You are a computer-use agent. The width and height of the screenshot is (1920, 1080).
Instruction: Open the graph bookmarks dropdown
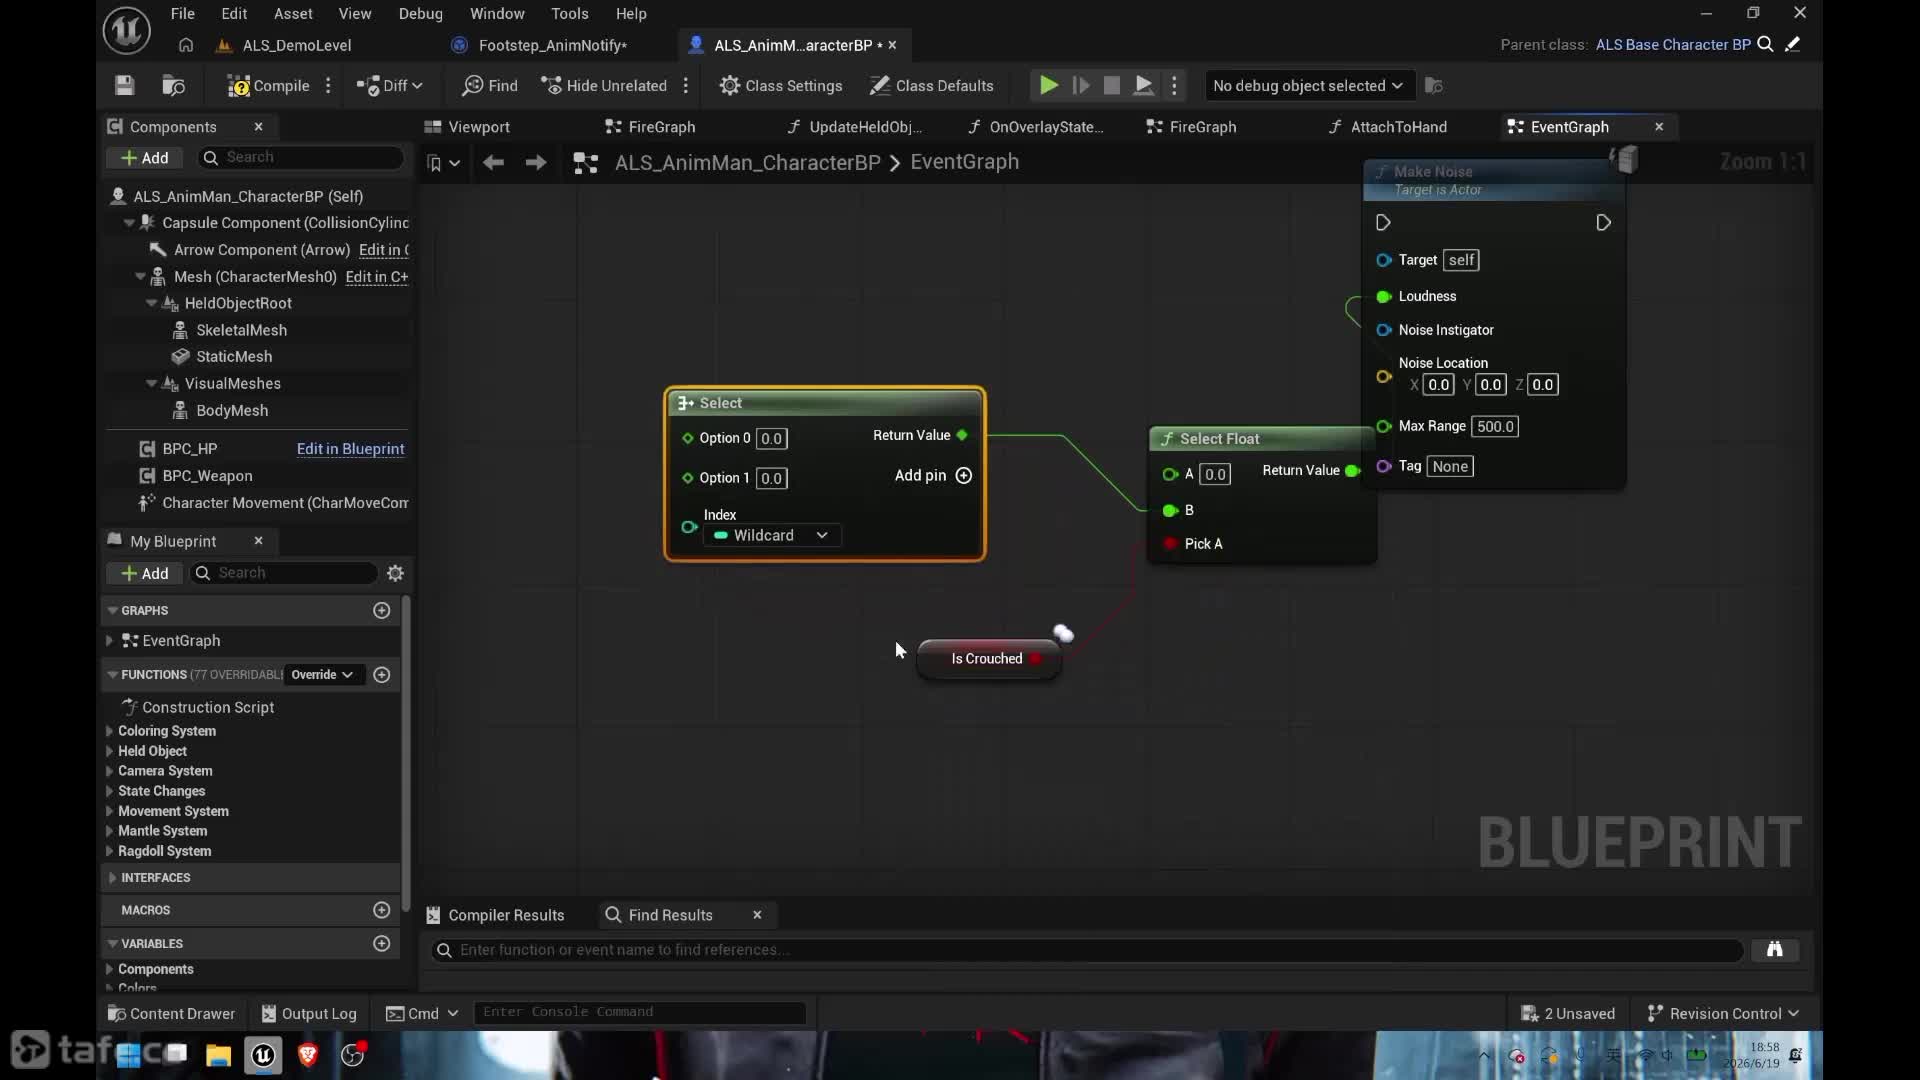coord(443,163)
